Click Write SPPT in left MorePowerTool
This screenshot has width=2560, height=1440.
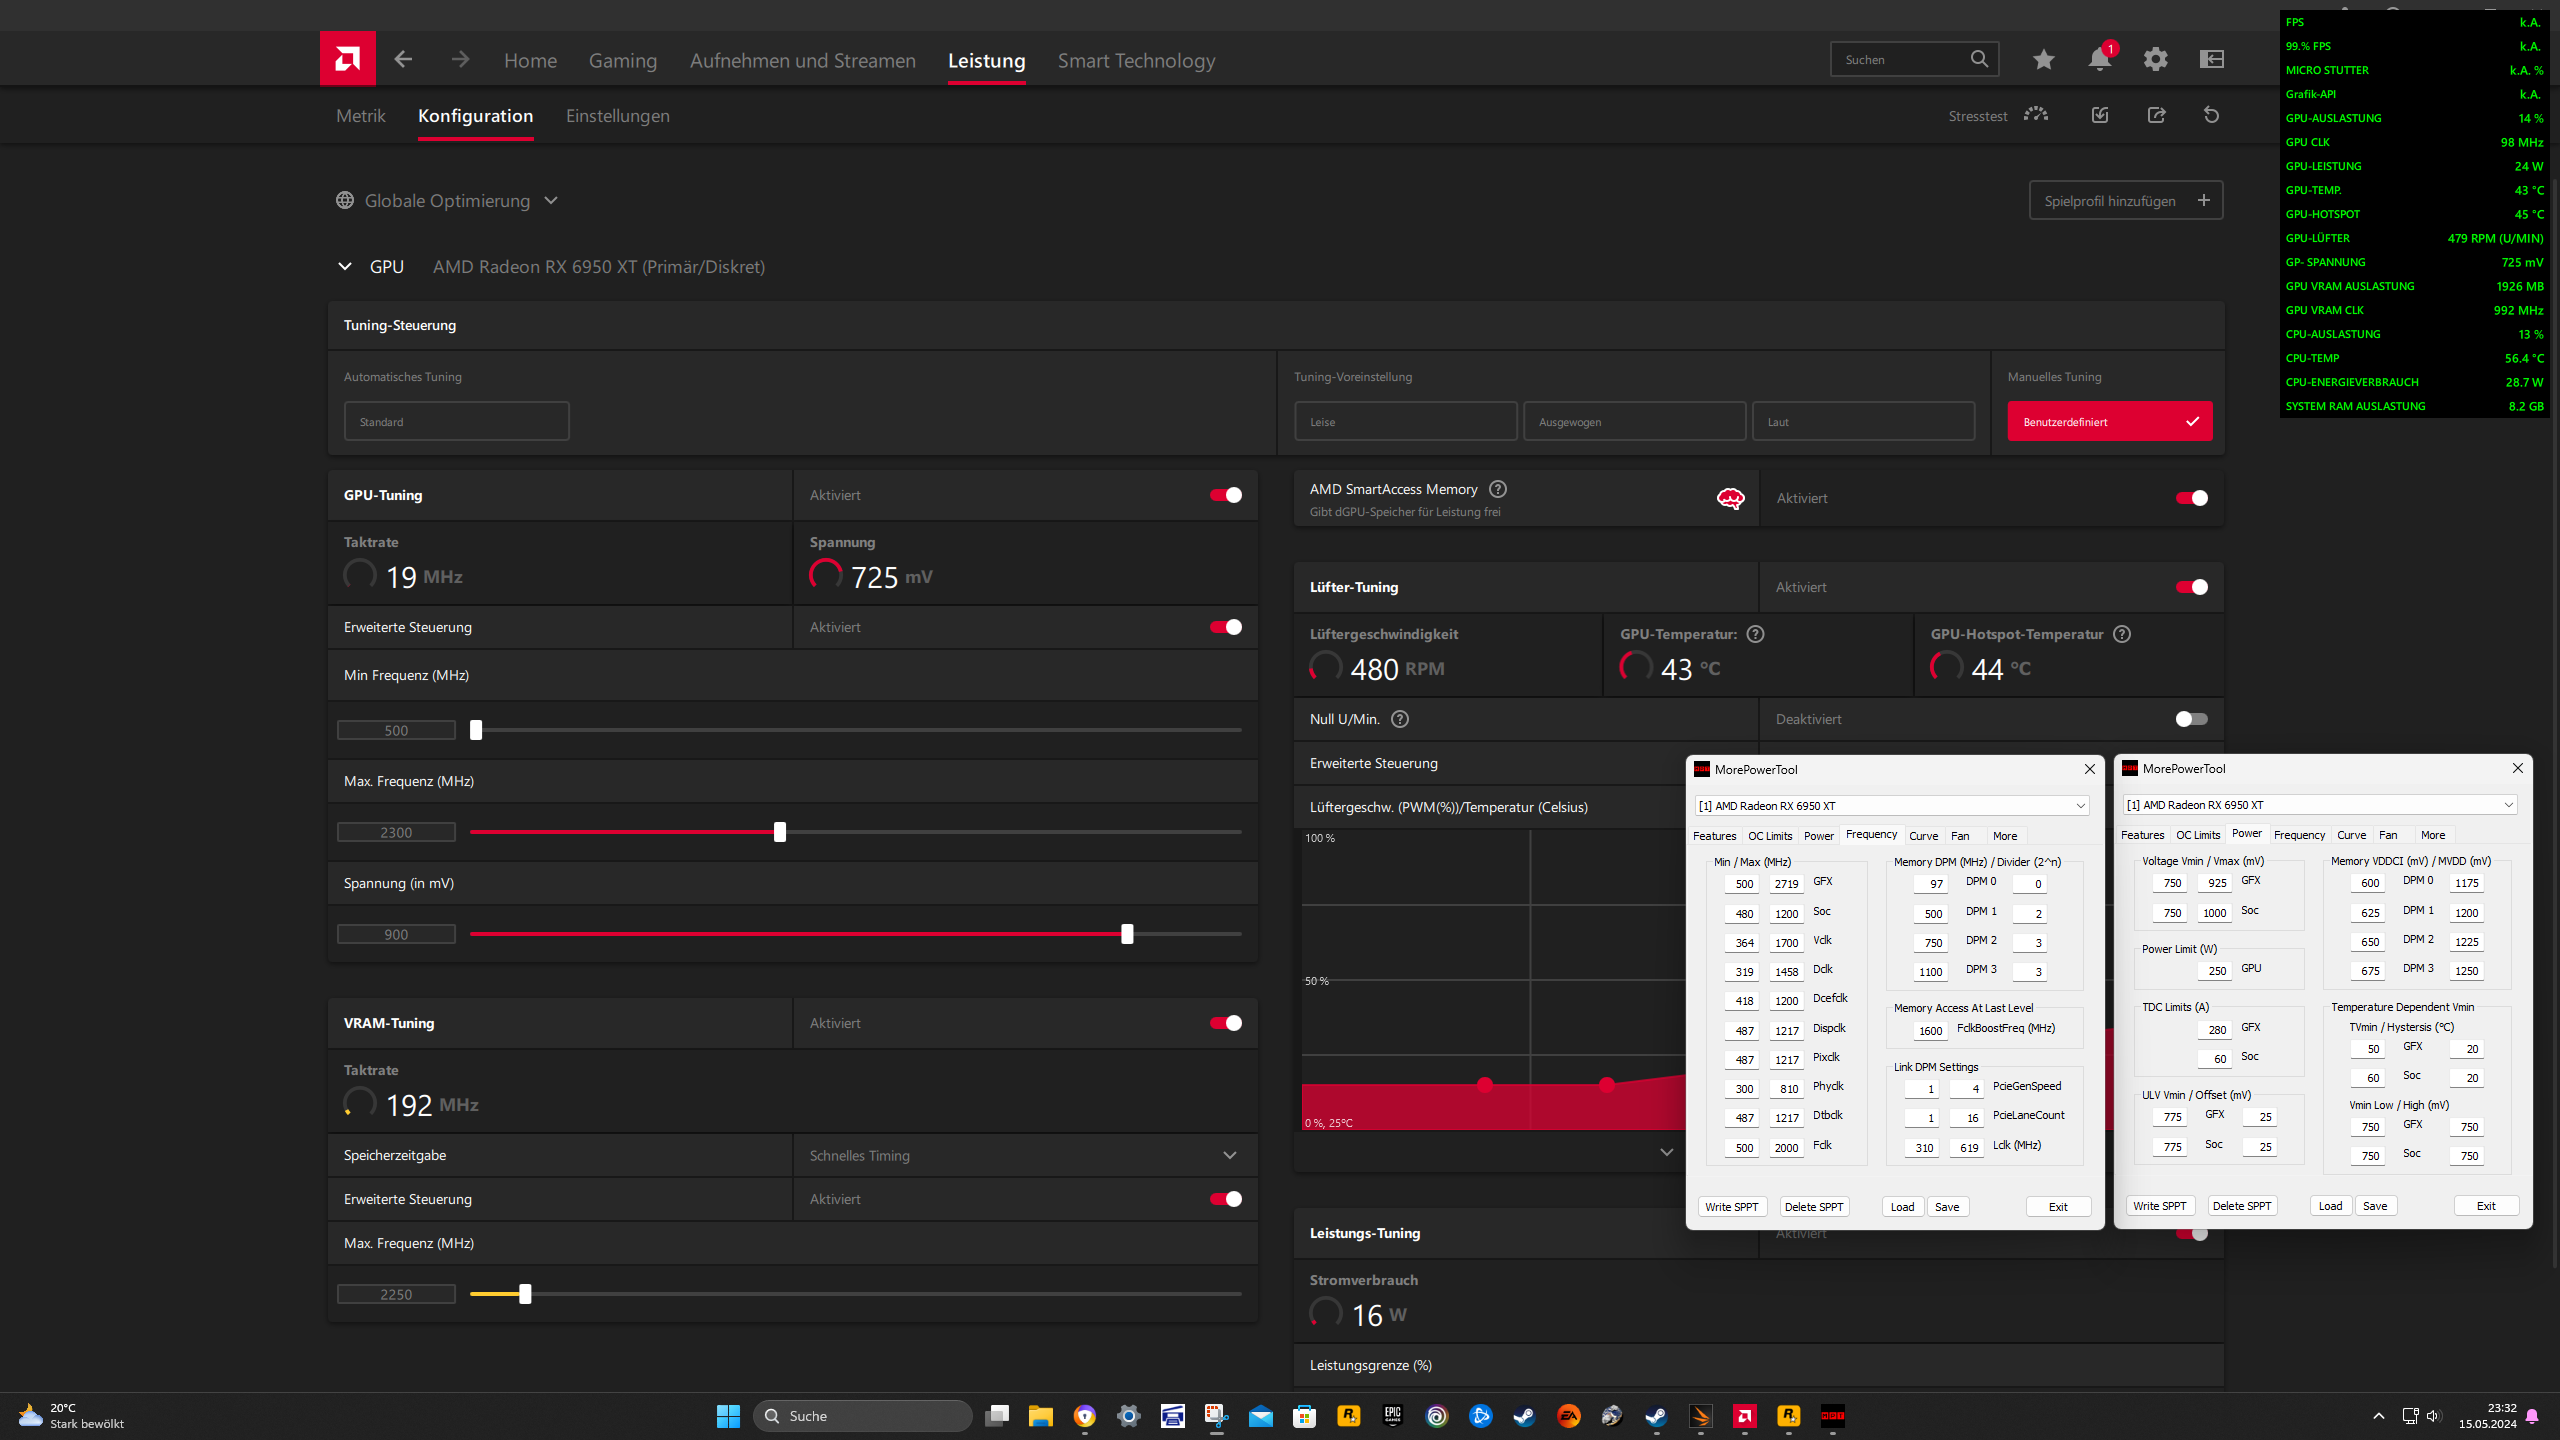[x=1731, y=1207]
